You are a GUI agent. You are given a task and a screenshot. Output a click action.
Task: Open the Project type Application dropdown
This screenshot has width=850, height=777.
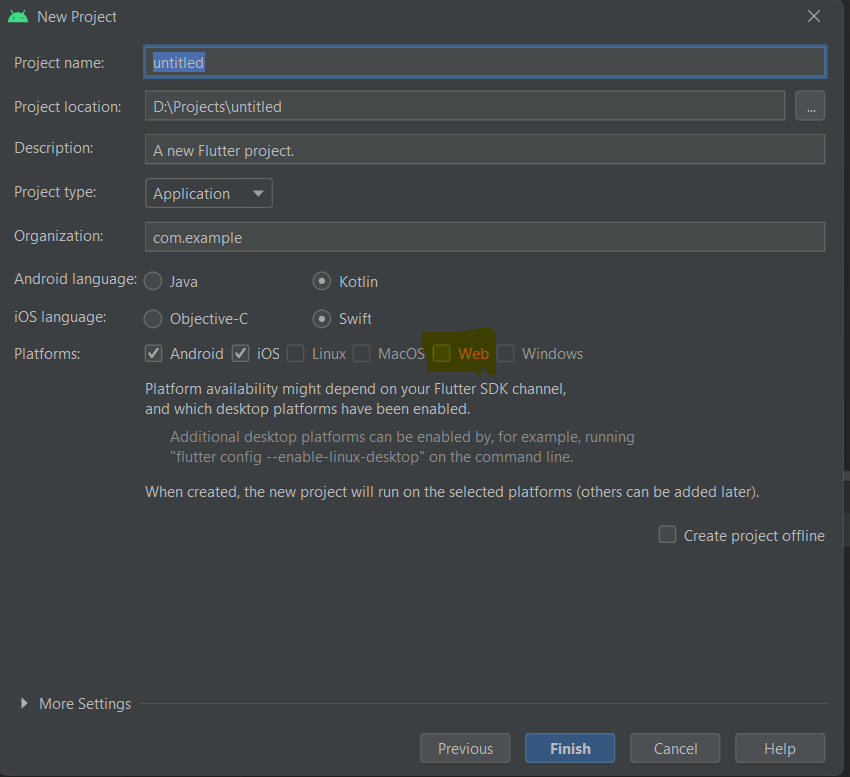tap(209, 194)
